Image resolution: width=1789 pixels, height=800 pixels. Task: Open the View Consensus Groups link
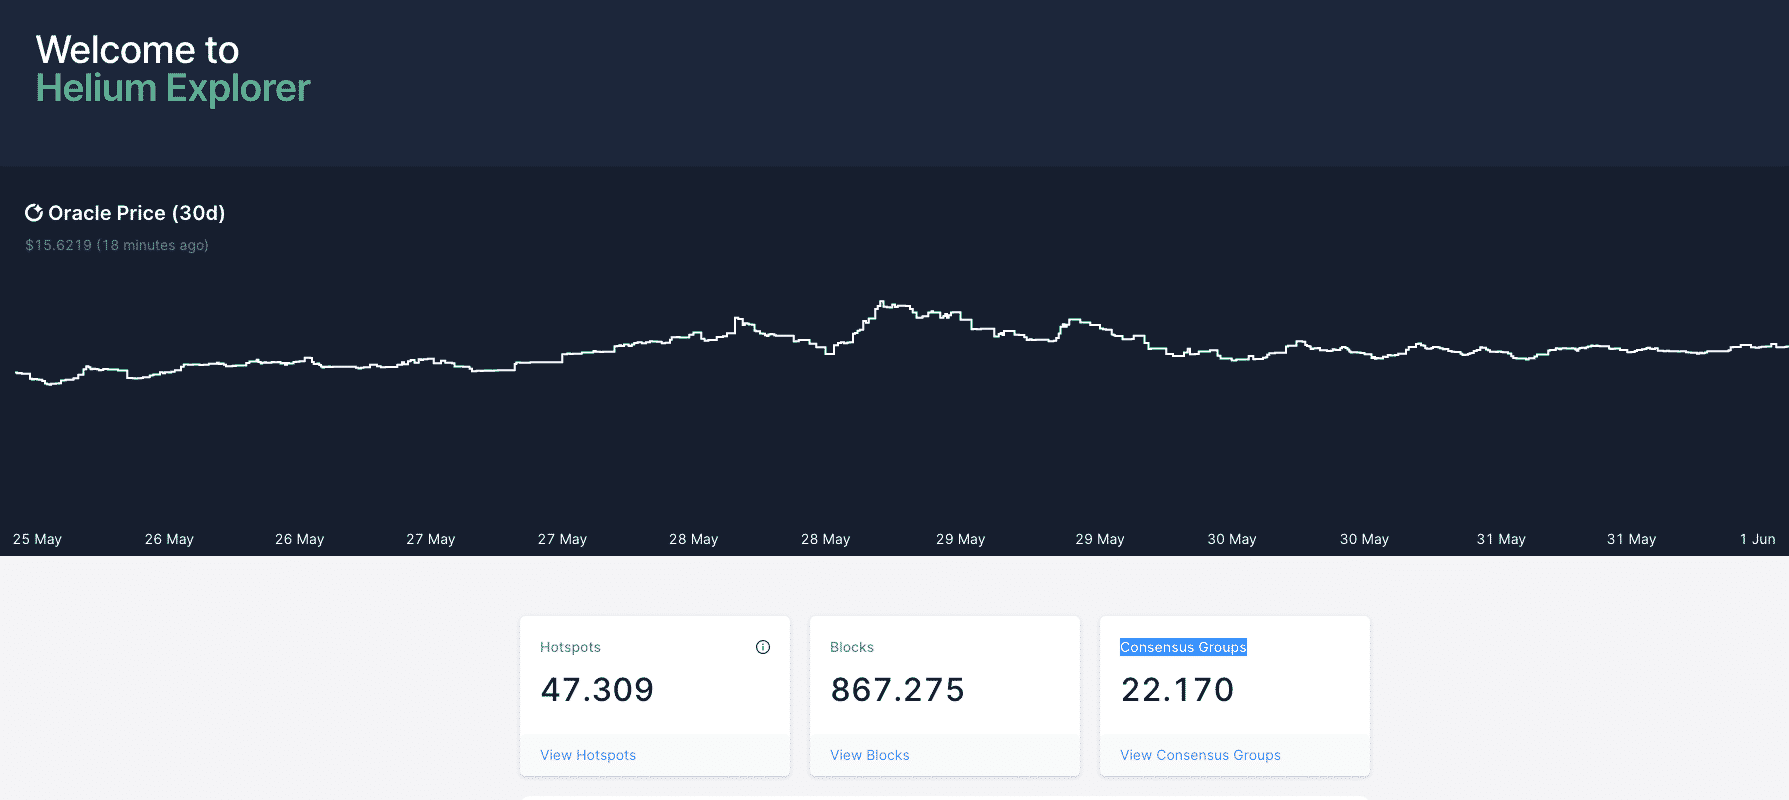1200,755
